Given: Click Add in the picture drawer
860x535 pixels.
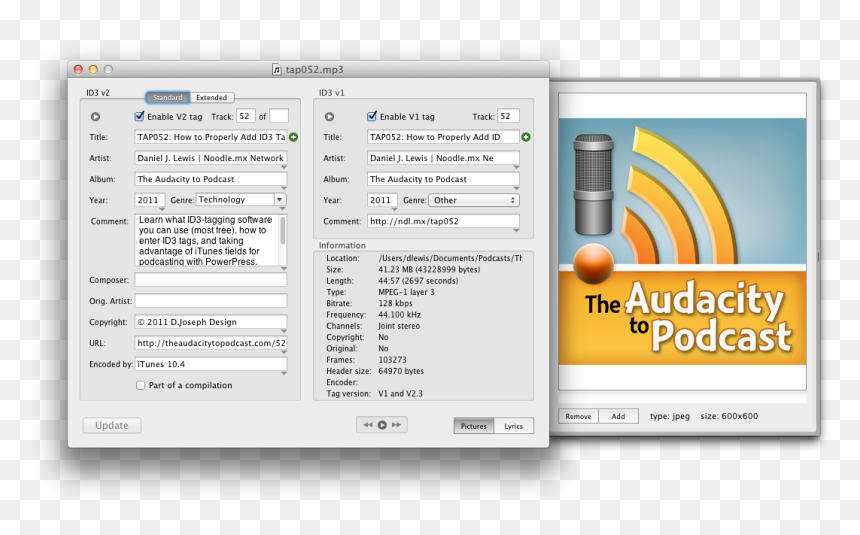Looking at the screenshot, I should coord(619,416).
